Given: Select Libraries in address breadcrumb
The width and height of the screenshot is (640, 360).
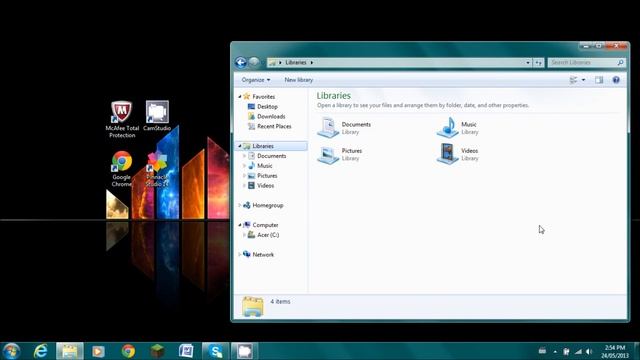Looking at the screenshot, I should click(296, 62).
